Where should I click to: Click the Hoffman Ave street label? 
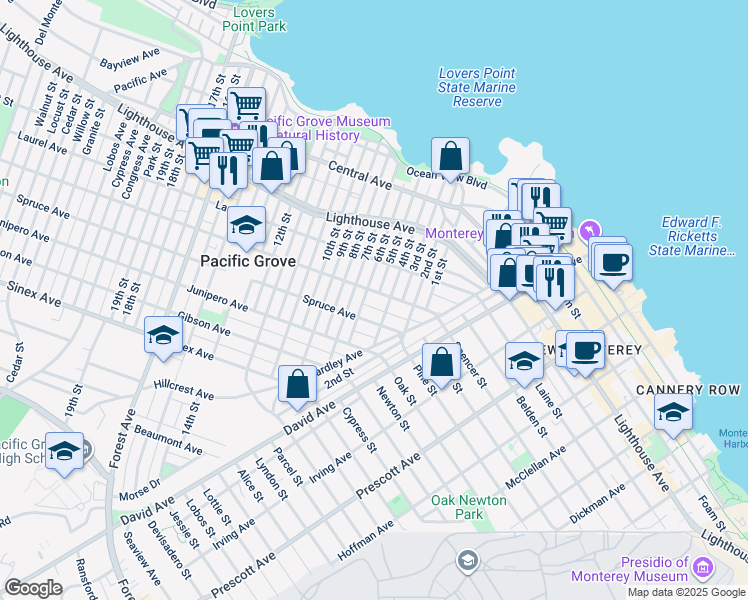pyautogui.click(x=365, y=540)
